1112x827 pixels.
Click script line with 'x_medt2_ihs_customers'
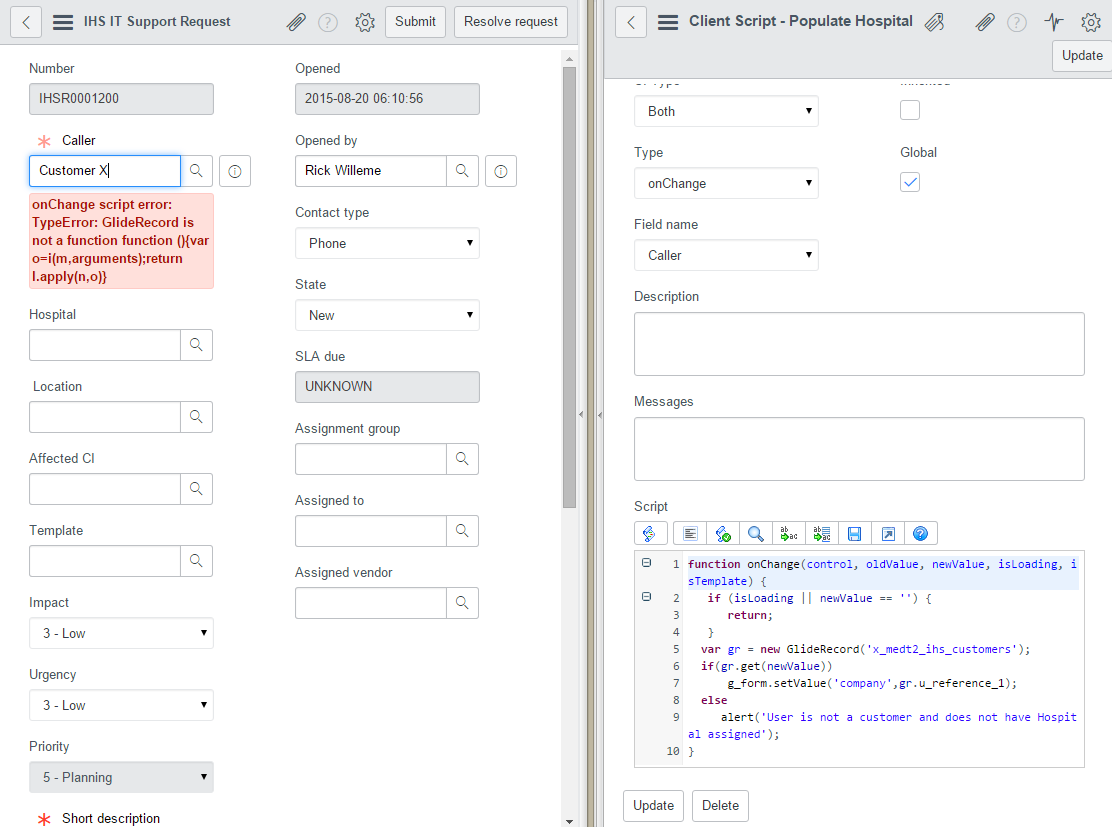coord(865,649)
